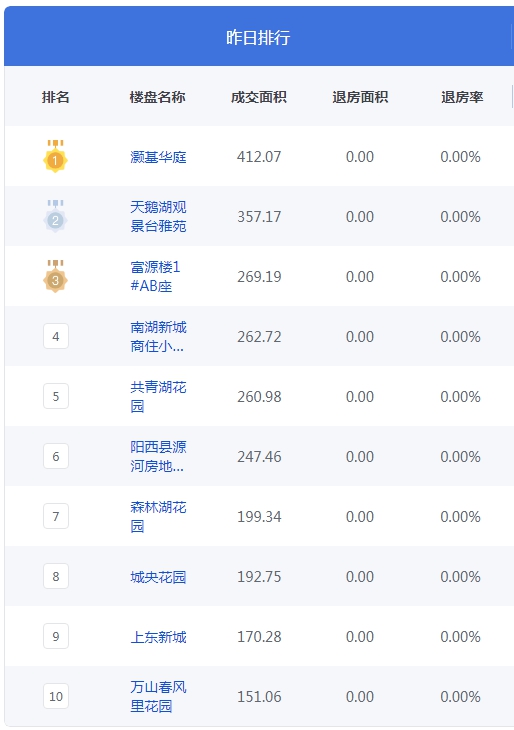The image size is (514, 730).
Task: Open the 万山春风里花园 property link
Action: (x=158, y=696)
